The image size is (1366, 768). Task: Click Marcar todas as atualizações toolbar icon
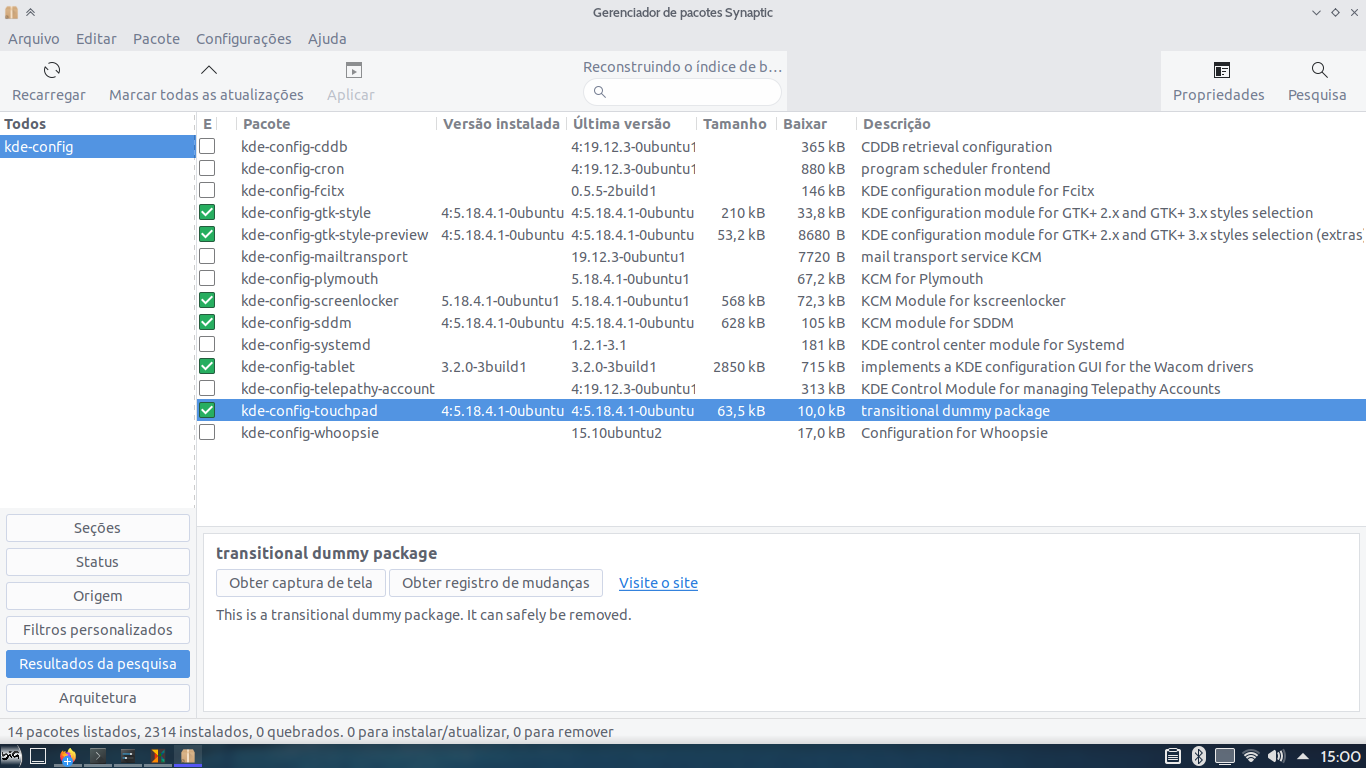(208, 70)
